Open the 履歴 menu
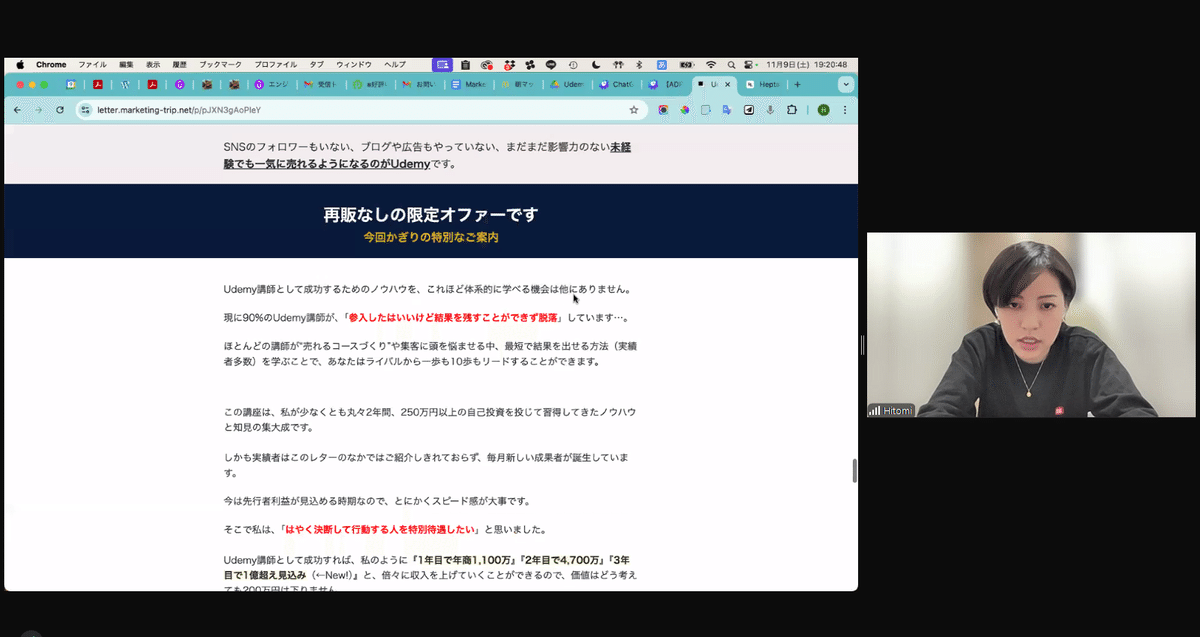 click(179, 64)
